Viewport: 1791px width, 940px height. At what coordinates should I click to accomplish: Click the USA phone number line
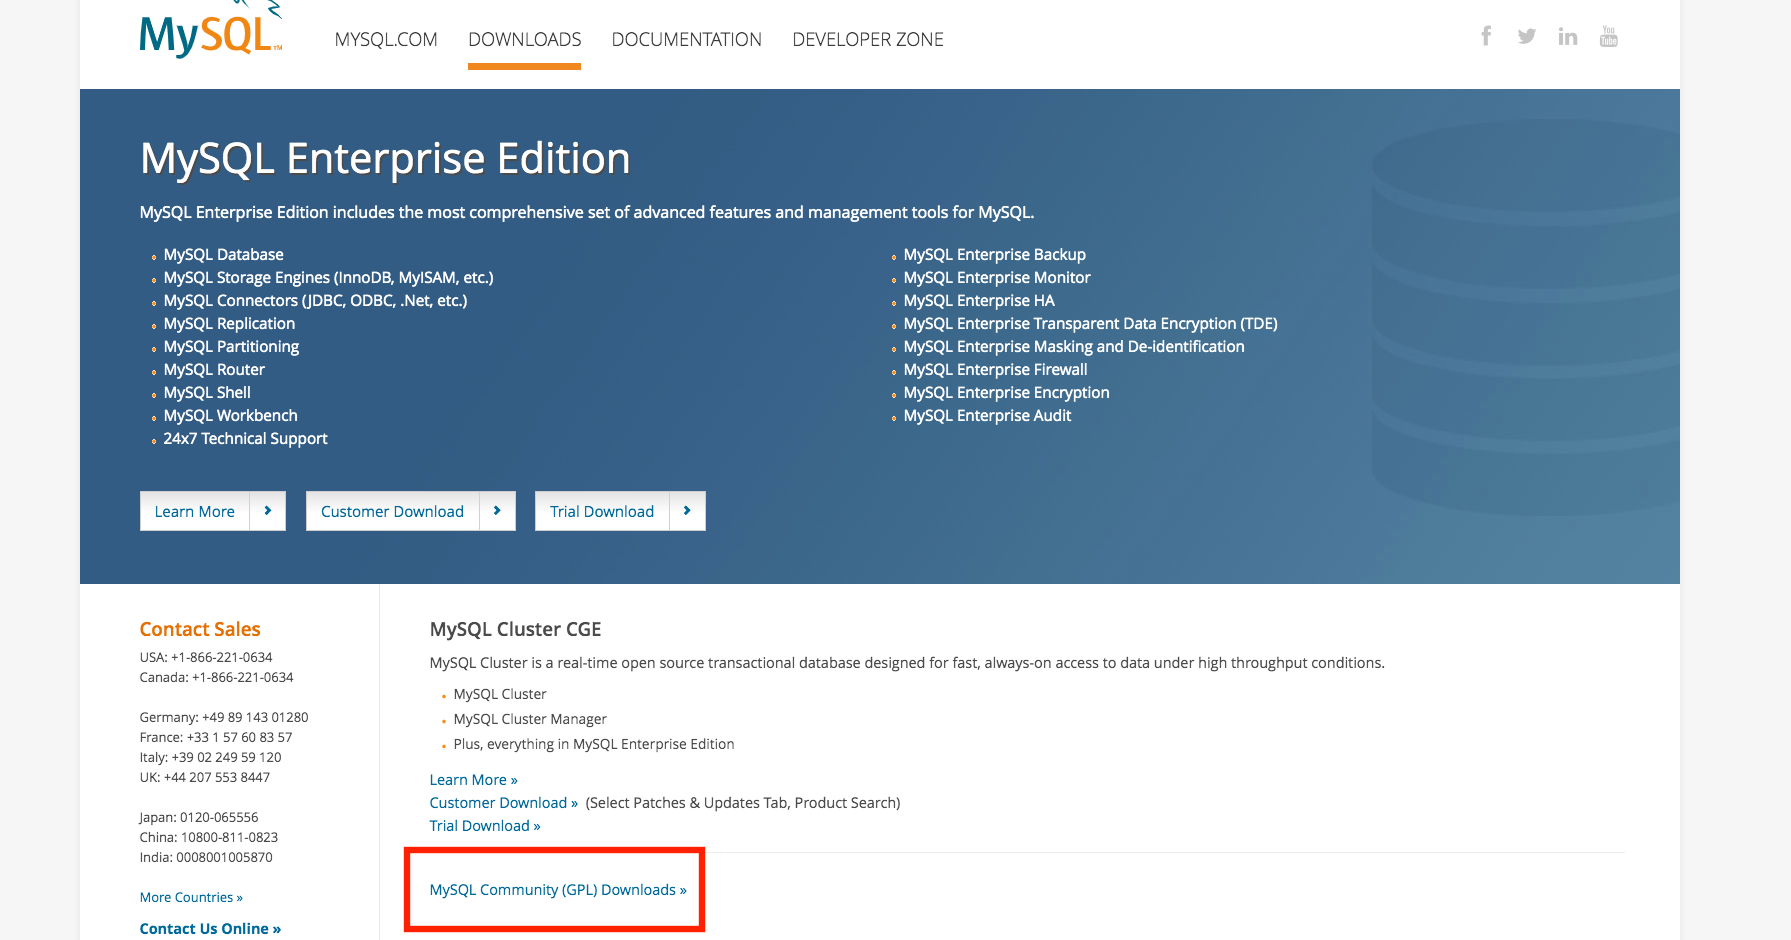(206, 658)
